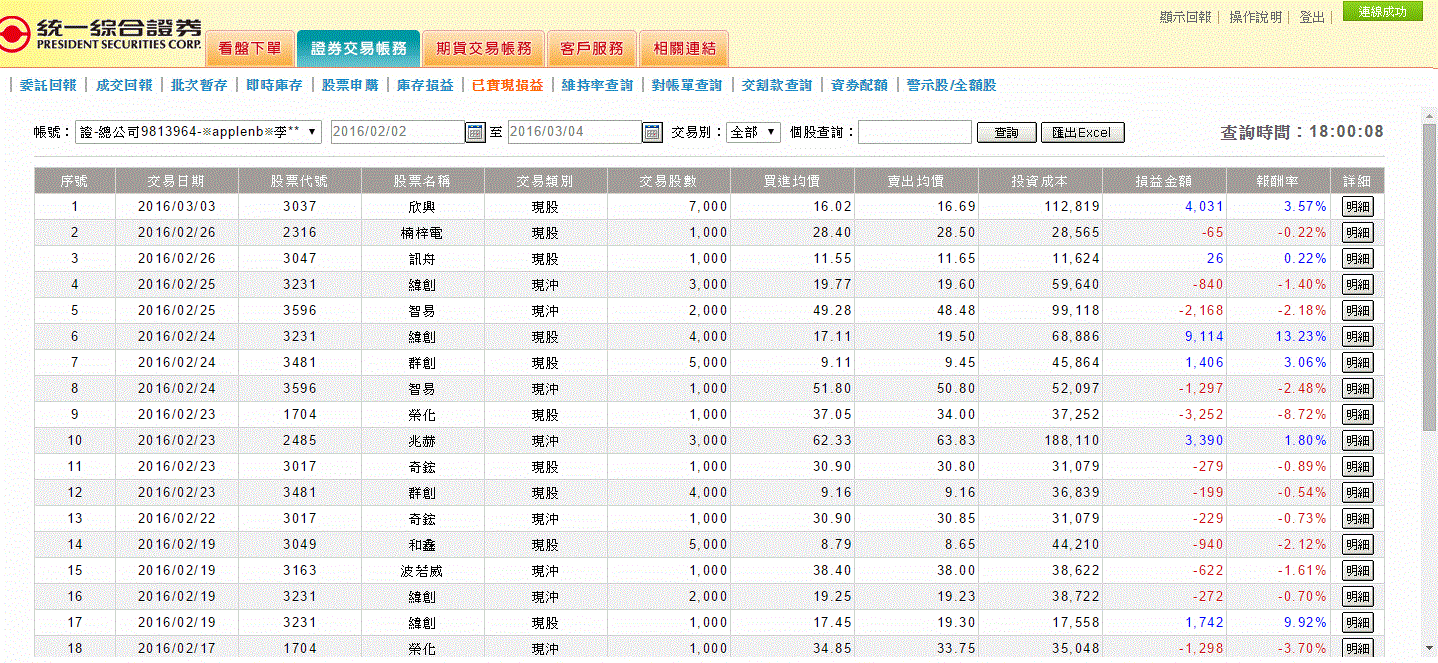
Task: View 明細 details for row 10 兆赫
Action: [x=1357, y=441]
